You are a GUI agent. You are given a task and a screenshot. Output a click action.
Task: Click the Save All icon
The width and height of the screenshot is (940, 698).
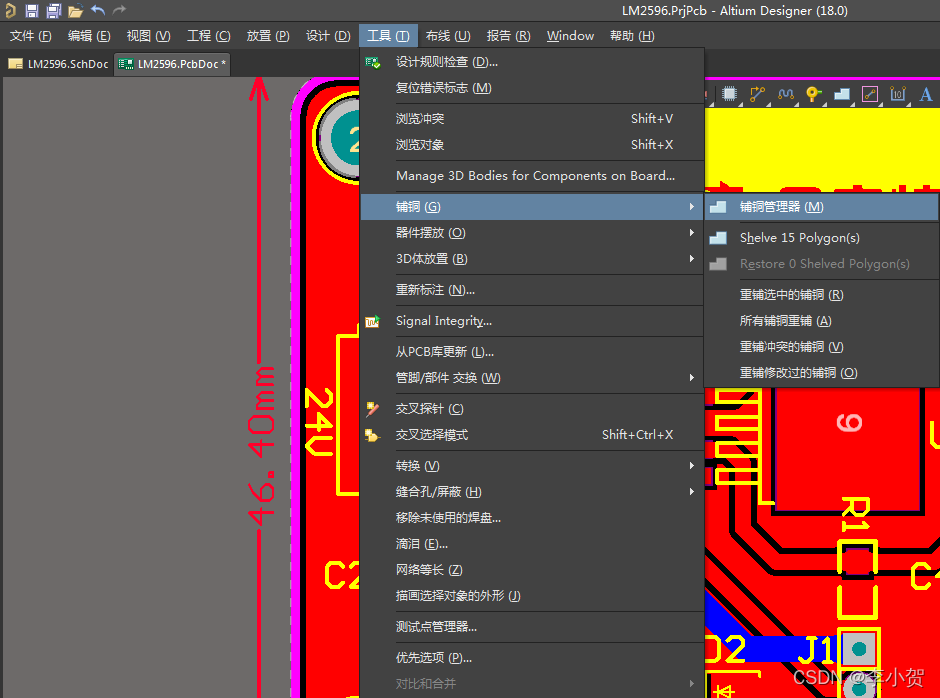[x=53, y=10]
